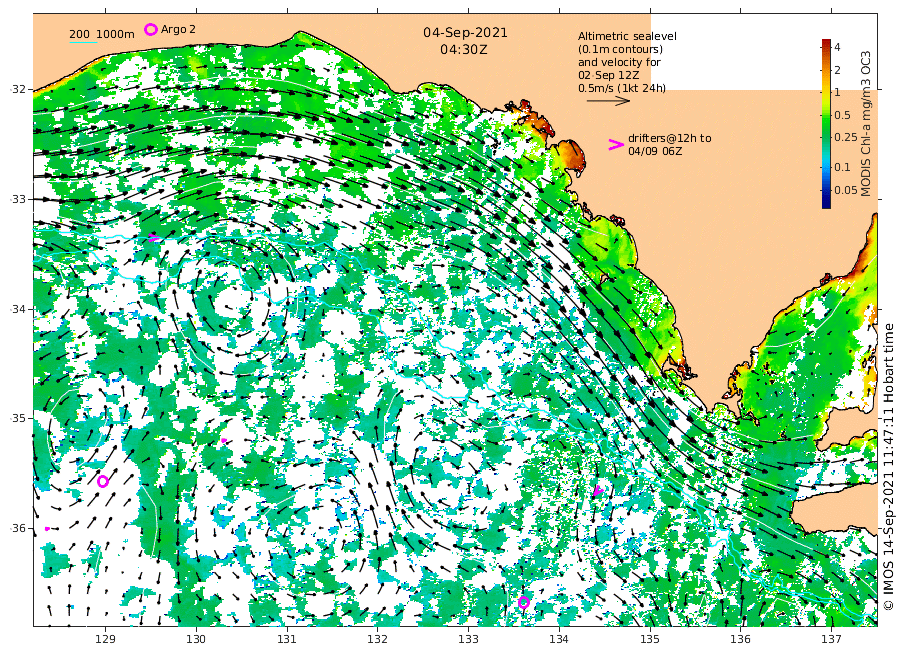The image size is (900, 660).
Task: Click the Argo float circle near 133.6E 36.7S
Action: (523, 602)
